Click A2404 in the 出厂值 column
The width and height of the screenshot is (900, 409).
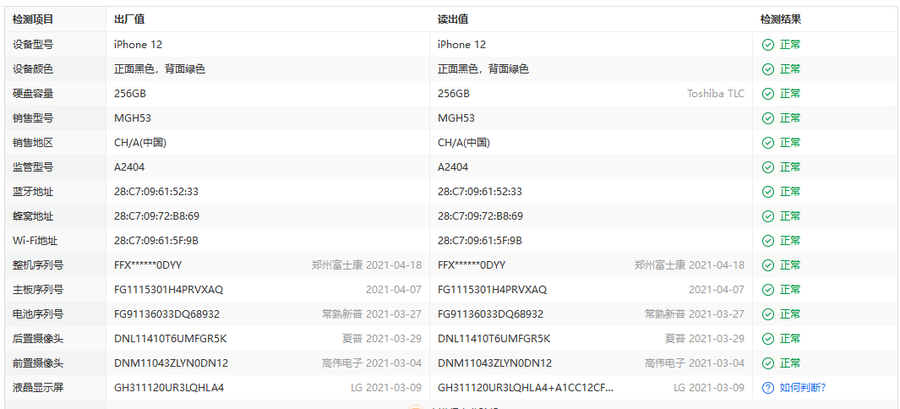(x=130, y=167)
